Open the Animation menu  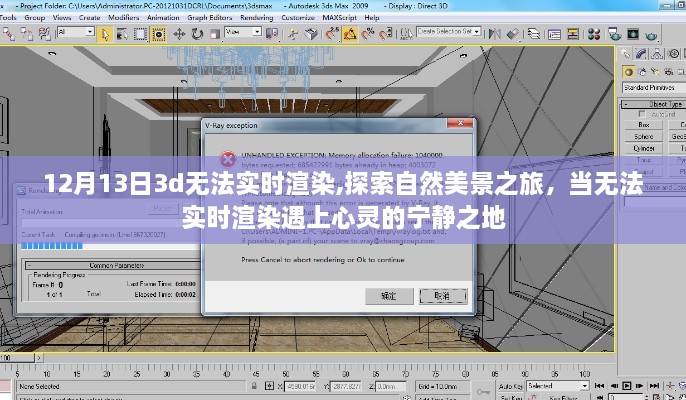click(163, 18)
